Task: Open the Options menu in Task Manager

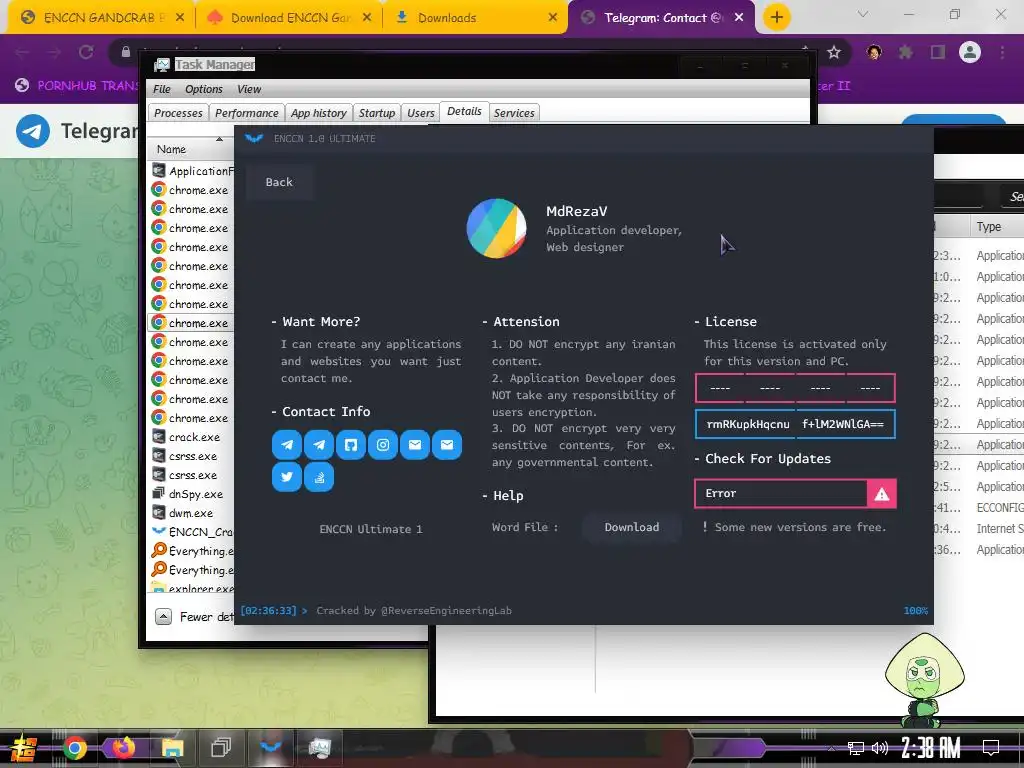Action: 204,89
